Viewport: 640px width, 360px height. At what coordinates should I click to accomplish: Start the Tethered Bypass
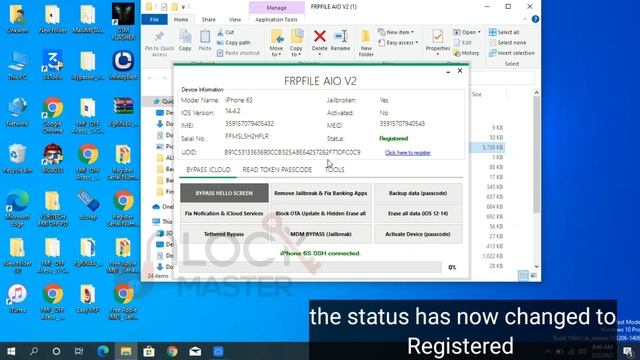224,234
